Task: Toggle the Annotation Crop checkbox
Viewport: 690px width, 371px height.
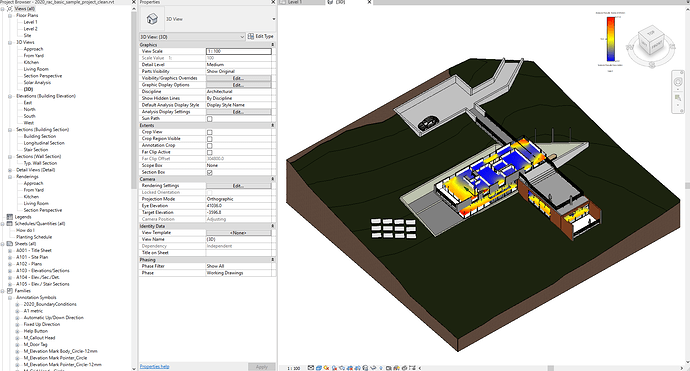Action: coord(209,146)
